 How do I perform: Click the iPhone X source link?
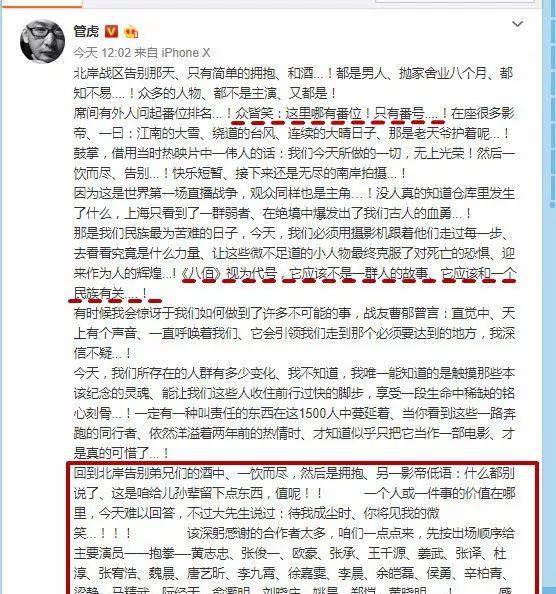pyautogui.click(x=186, y=53)
